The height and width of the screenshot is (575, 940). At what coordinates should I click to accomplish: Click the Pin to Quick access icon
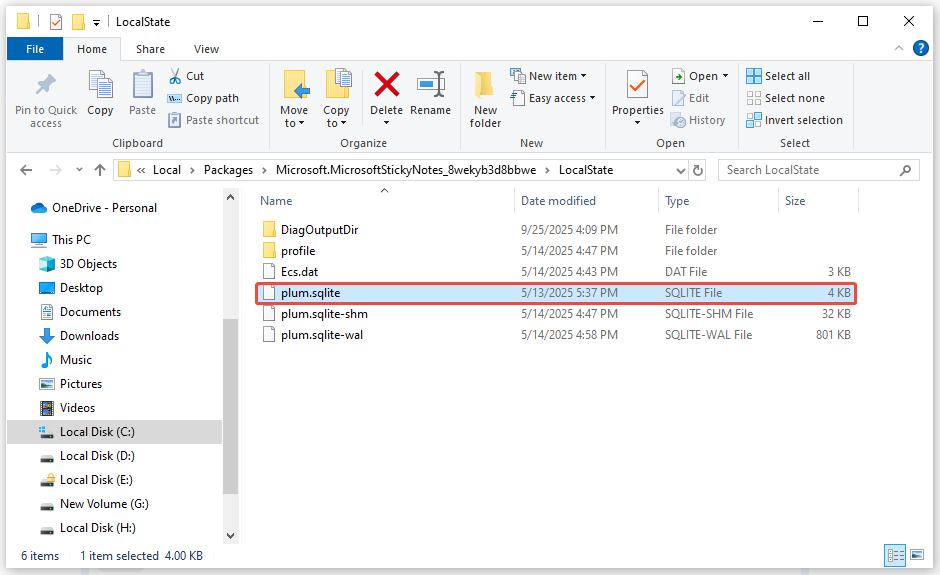coord(46,85)
